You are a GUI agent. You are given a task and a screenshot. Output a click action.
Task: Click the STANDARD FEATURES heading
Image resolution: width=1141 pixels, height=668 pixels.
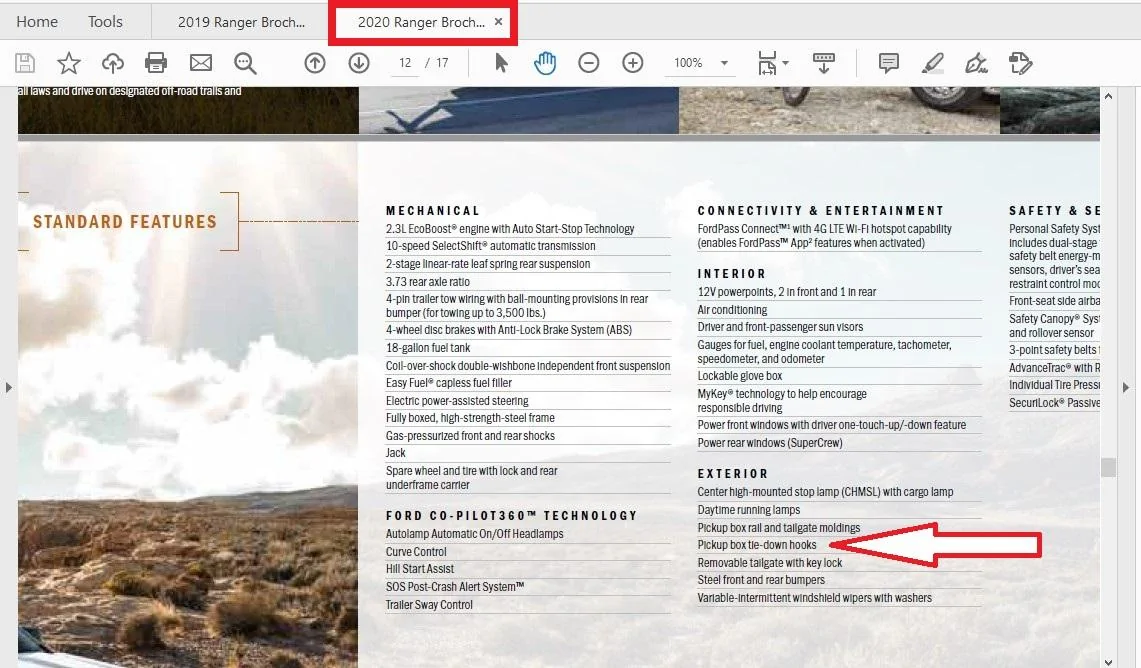(125, 222)
